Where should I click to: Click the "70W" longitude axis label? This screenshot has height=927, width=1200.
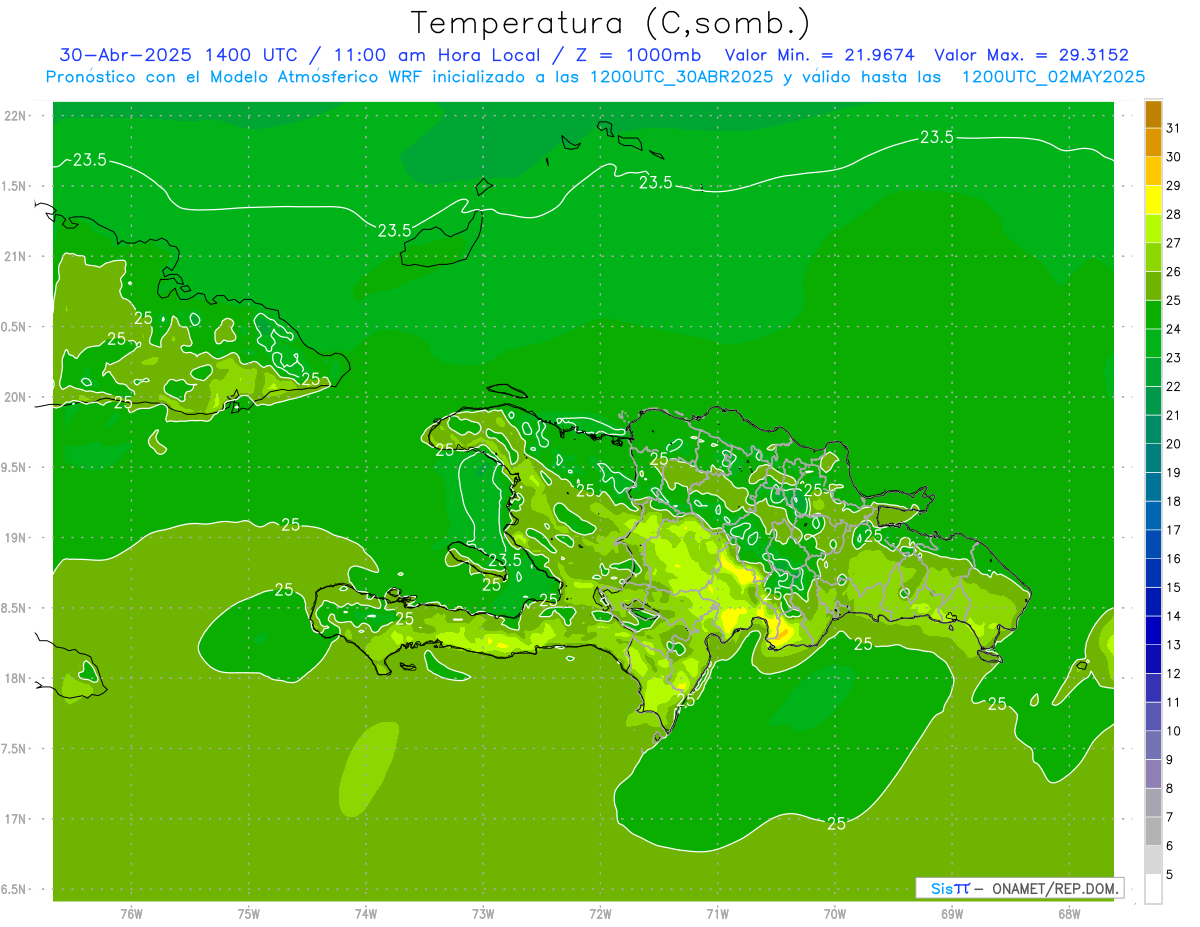[x=835, y=914]
